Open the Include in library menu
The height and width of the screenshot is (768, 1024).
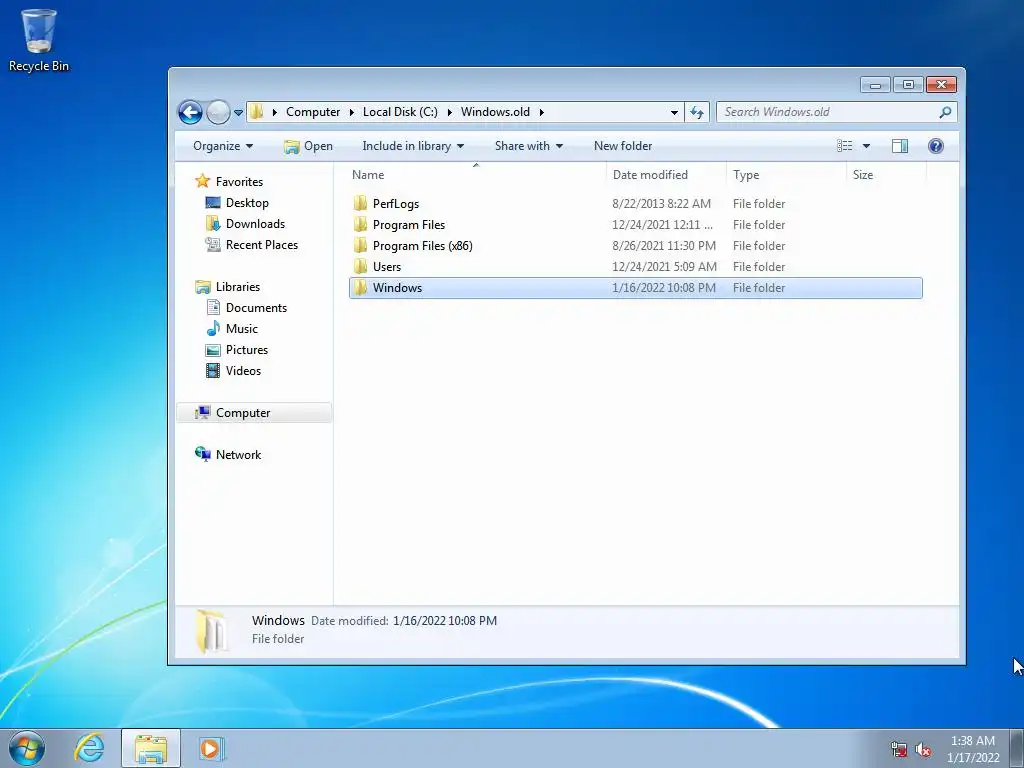pos(413,146)
